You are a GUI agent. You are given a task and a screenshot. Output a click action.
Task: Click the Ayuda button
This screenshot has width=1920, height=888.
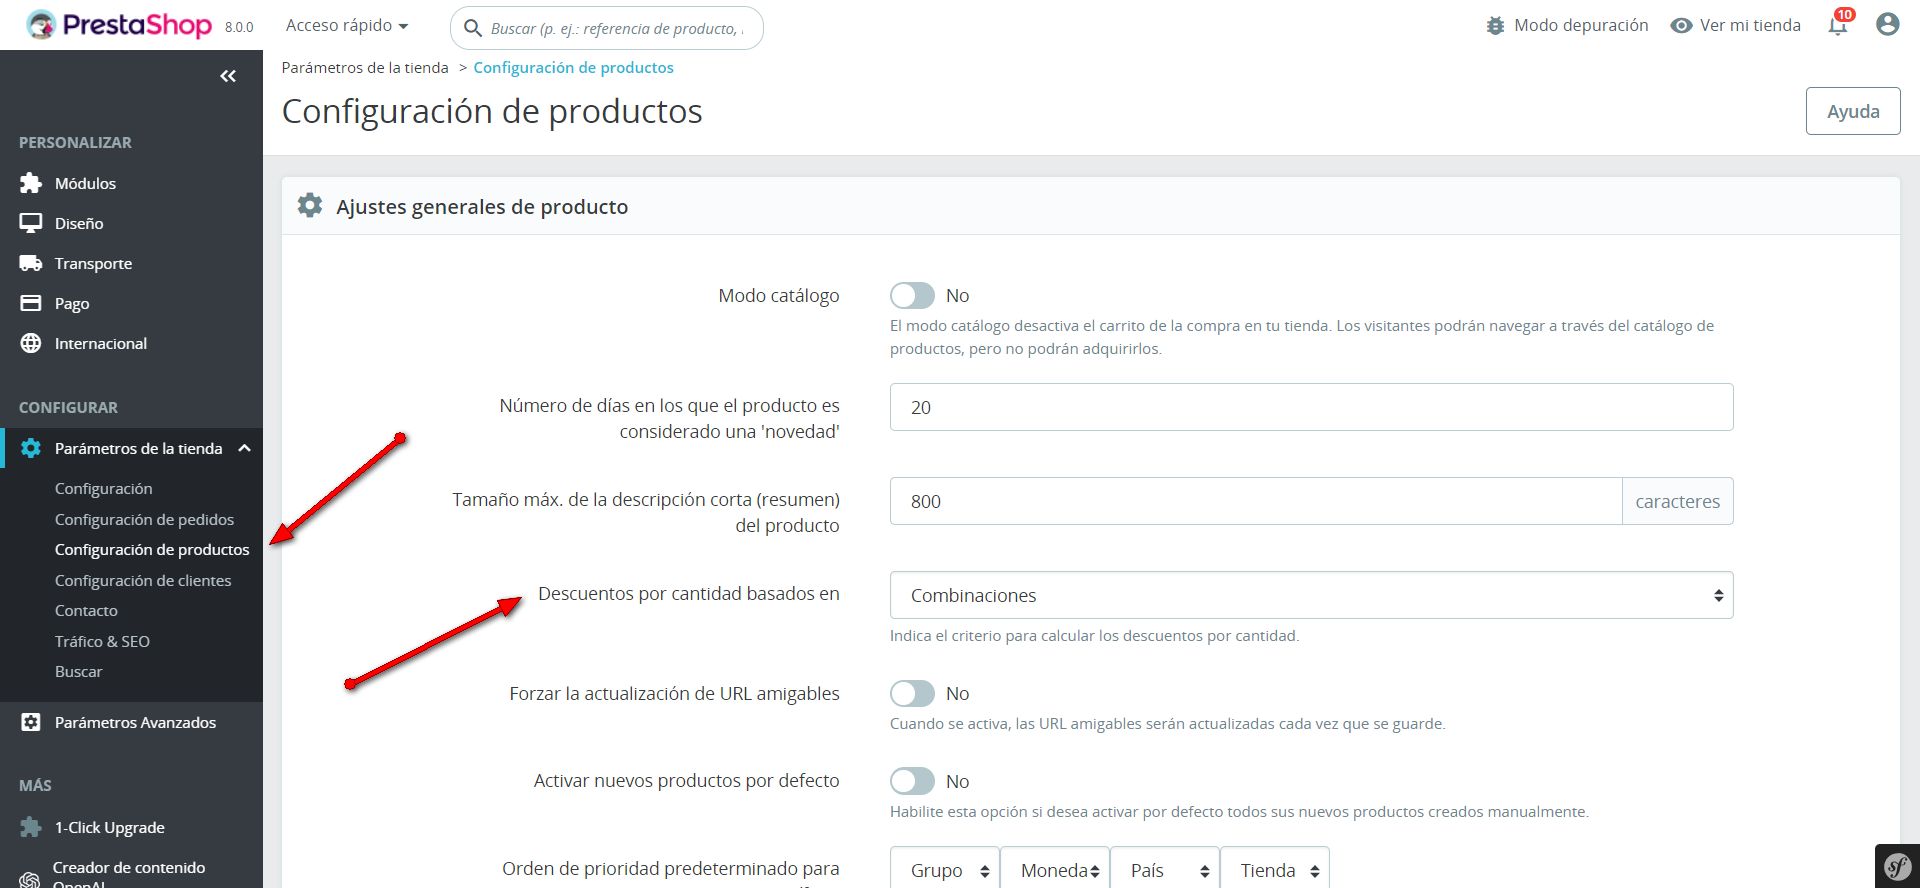click(x=1853, y=111)
